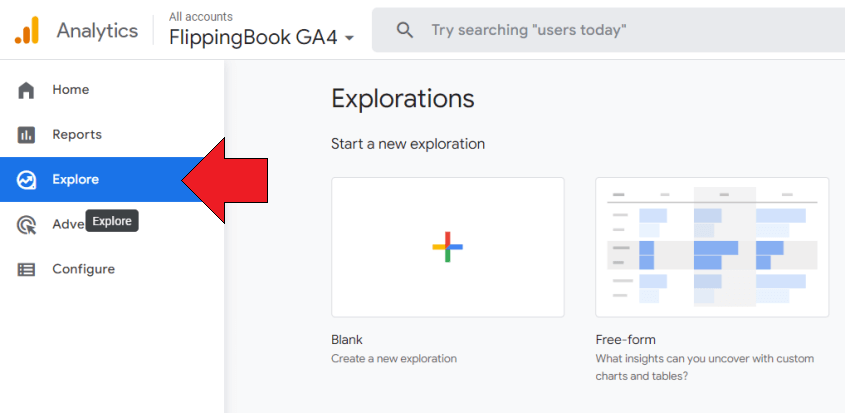Go to the Configure section label

point(84,269)
